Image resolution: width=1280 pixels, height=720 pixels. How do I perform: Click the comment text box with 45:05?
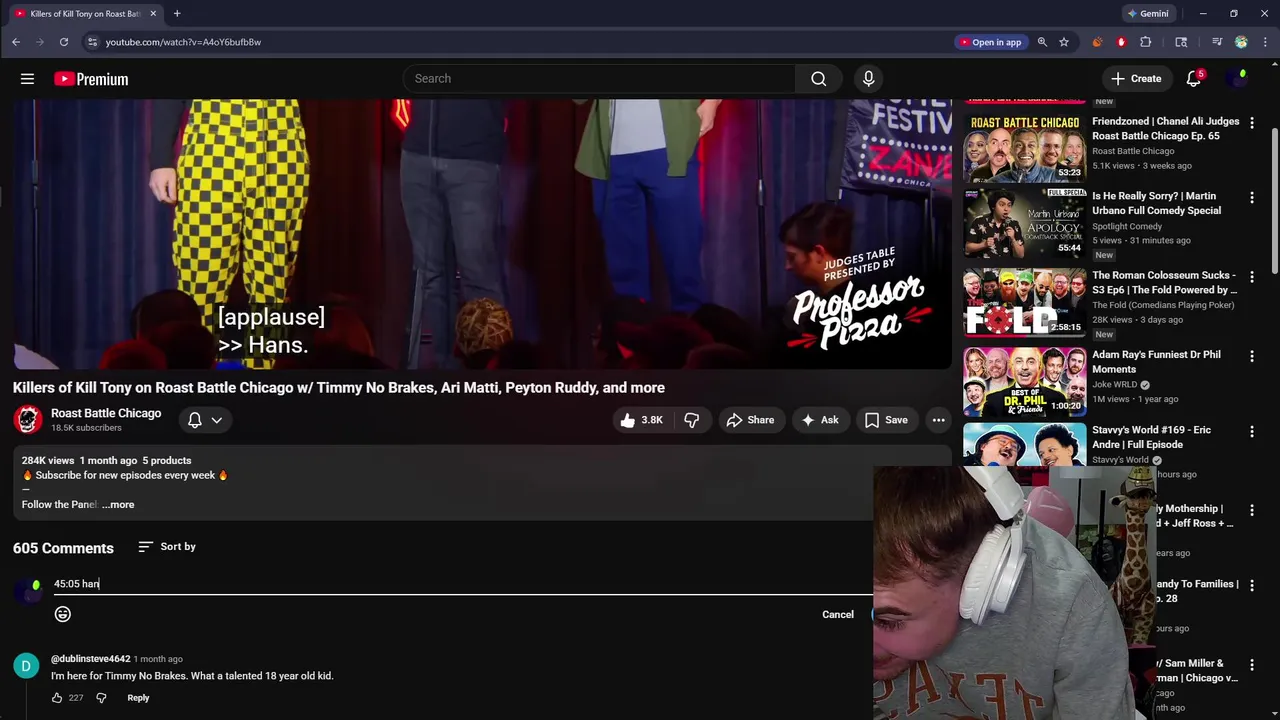(x=462, y=584)
